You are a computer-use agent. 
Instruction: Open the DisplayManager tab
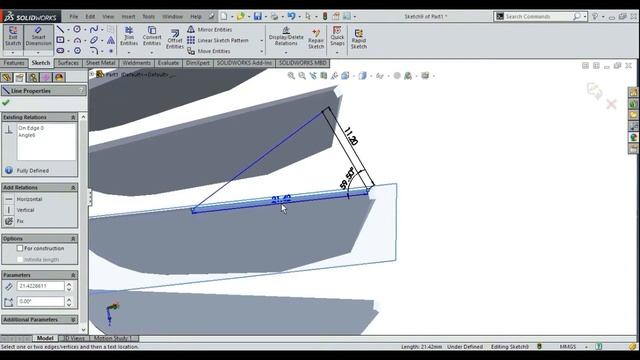[x=59, y=77]
